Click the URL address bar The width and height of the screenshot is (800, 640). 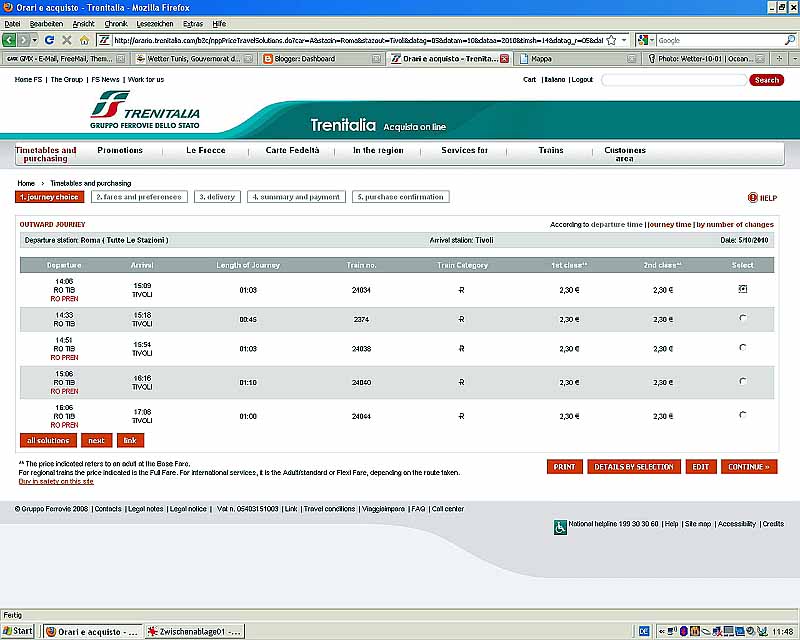357,40
